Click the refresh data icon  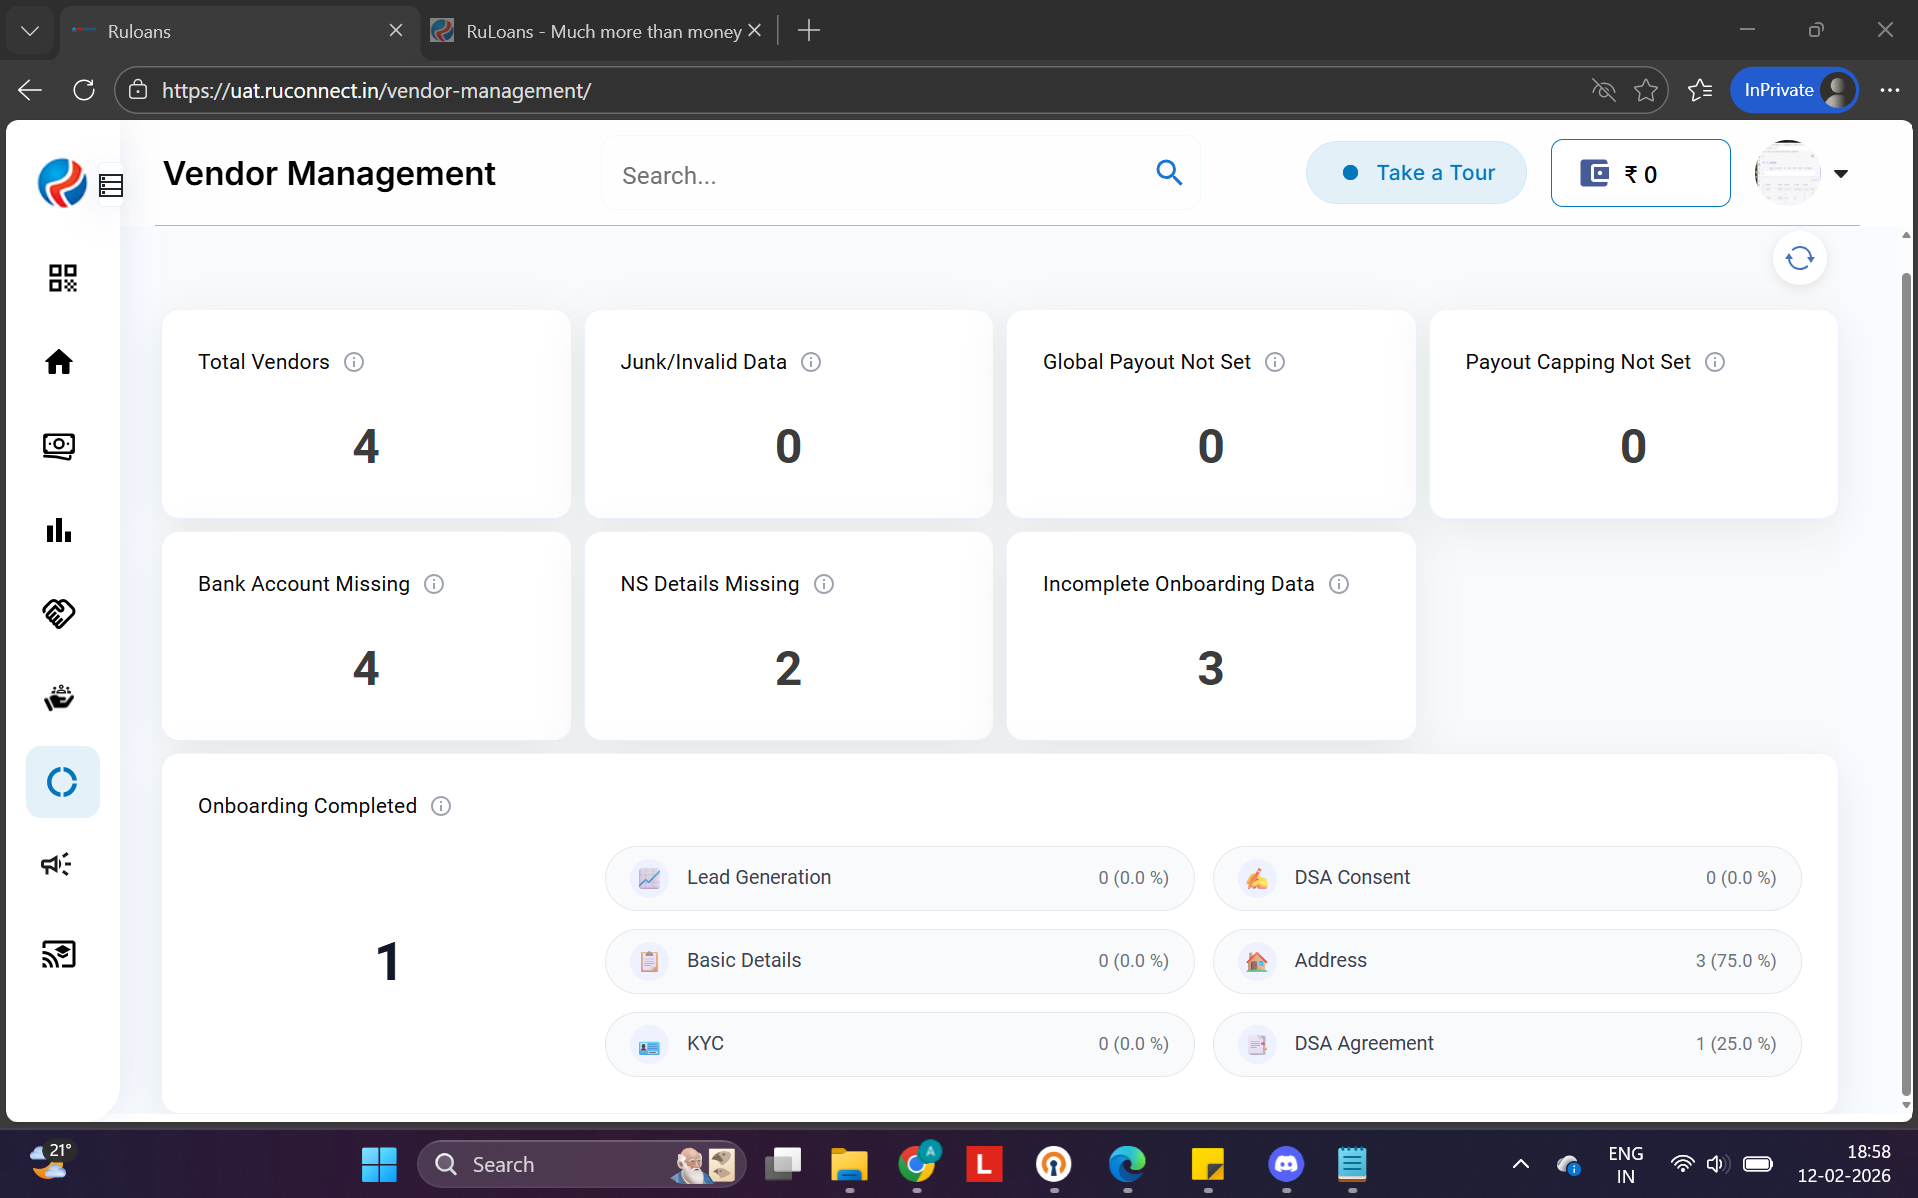[x=1799, y=259]
